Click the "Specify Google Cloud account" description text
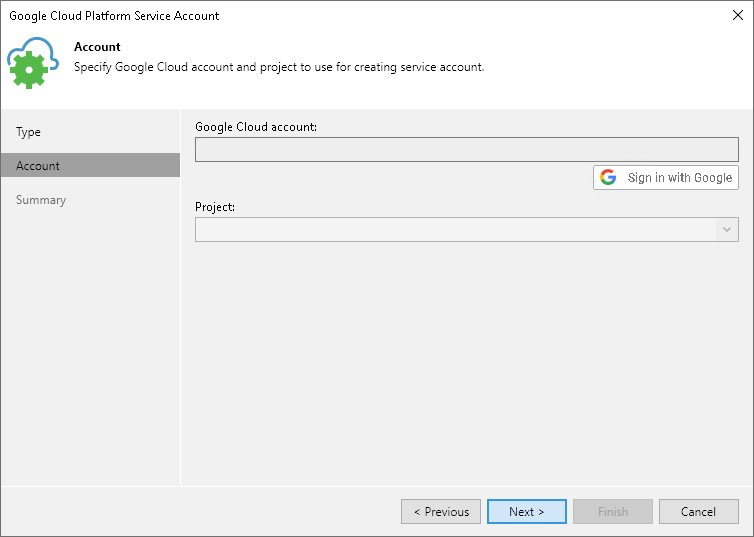Screen dimensions: 754x537 [x=279, y=67]
